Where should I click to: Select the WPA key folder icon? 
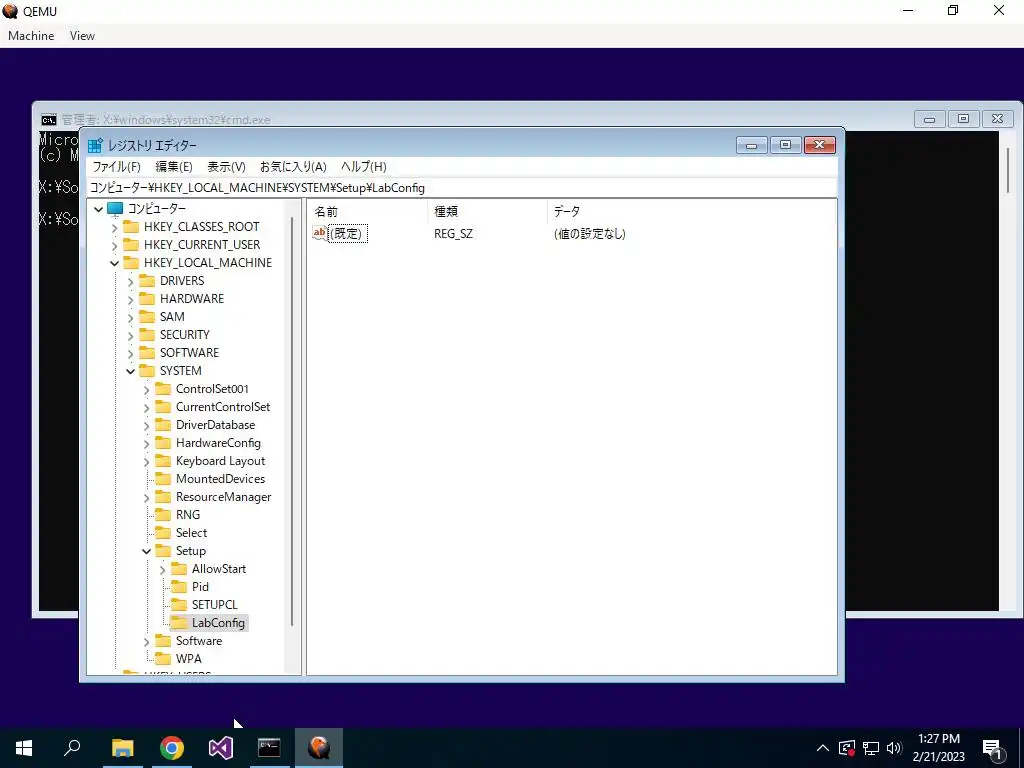click(x=163, y=659)
